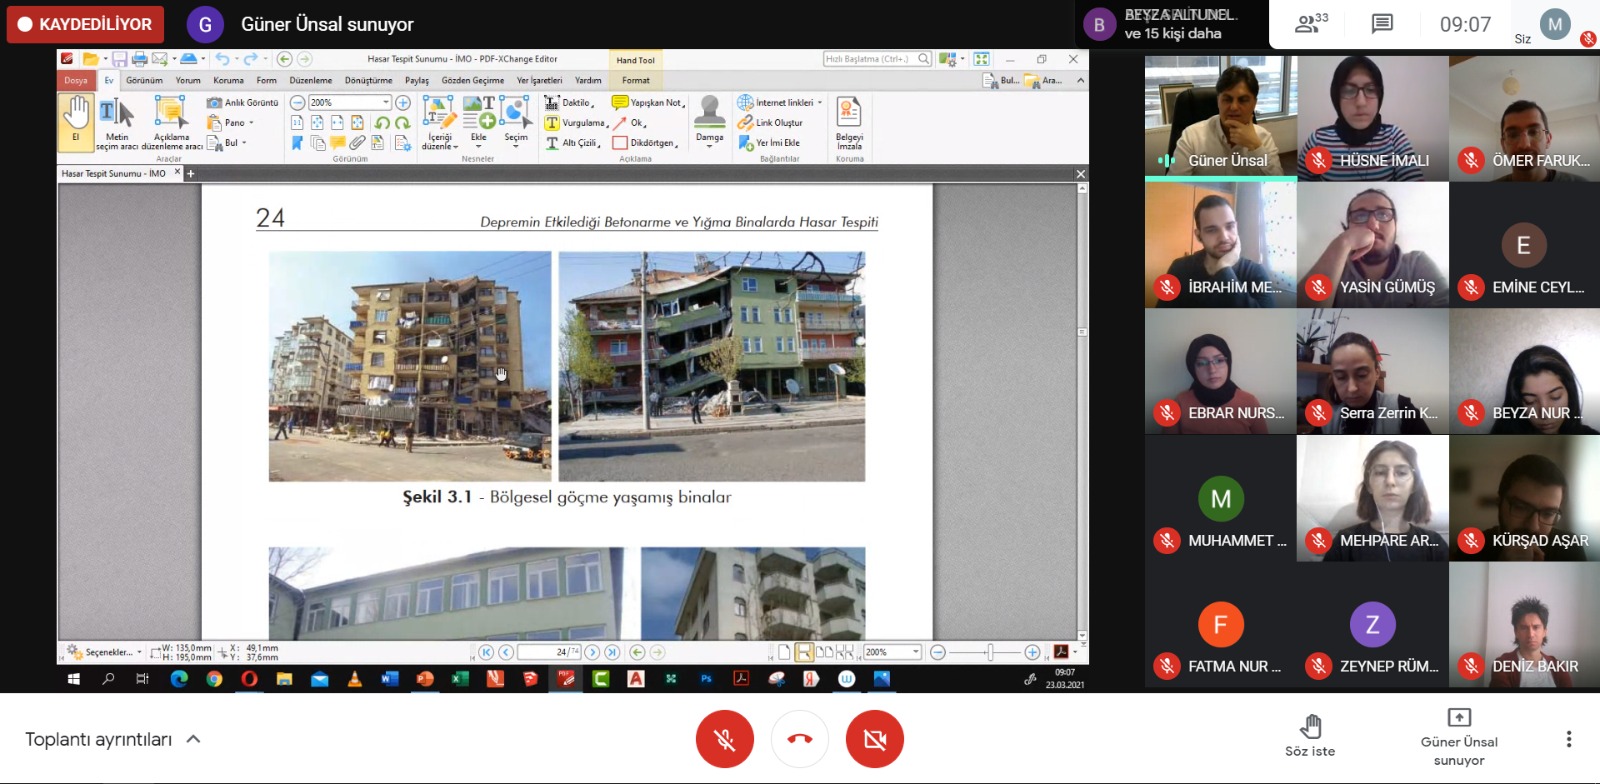Click the Yer İmi Ekle add bookmark icon
This screenshot has height=784, width=1600.
[769, 143]
